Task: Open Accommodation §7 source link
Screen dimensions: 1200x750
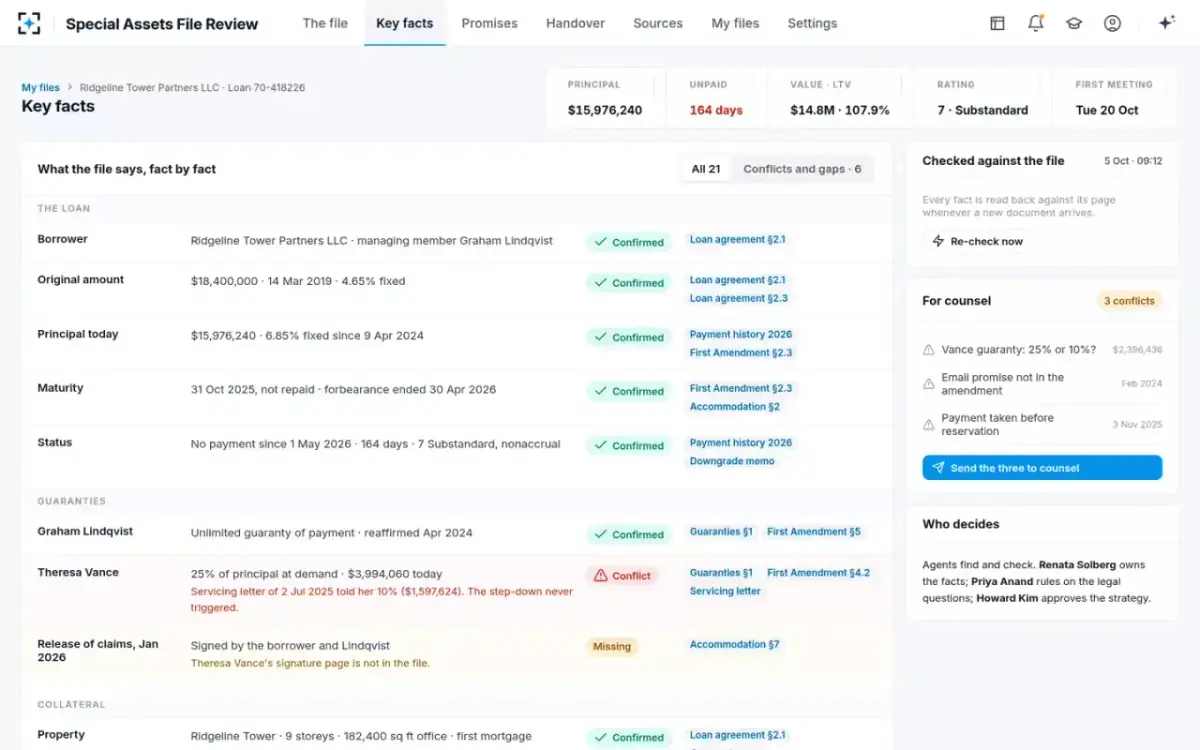Action: tap(734, 645)
